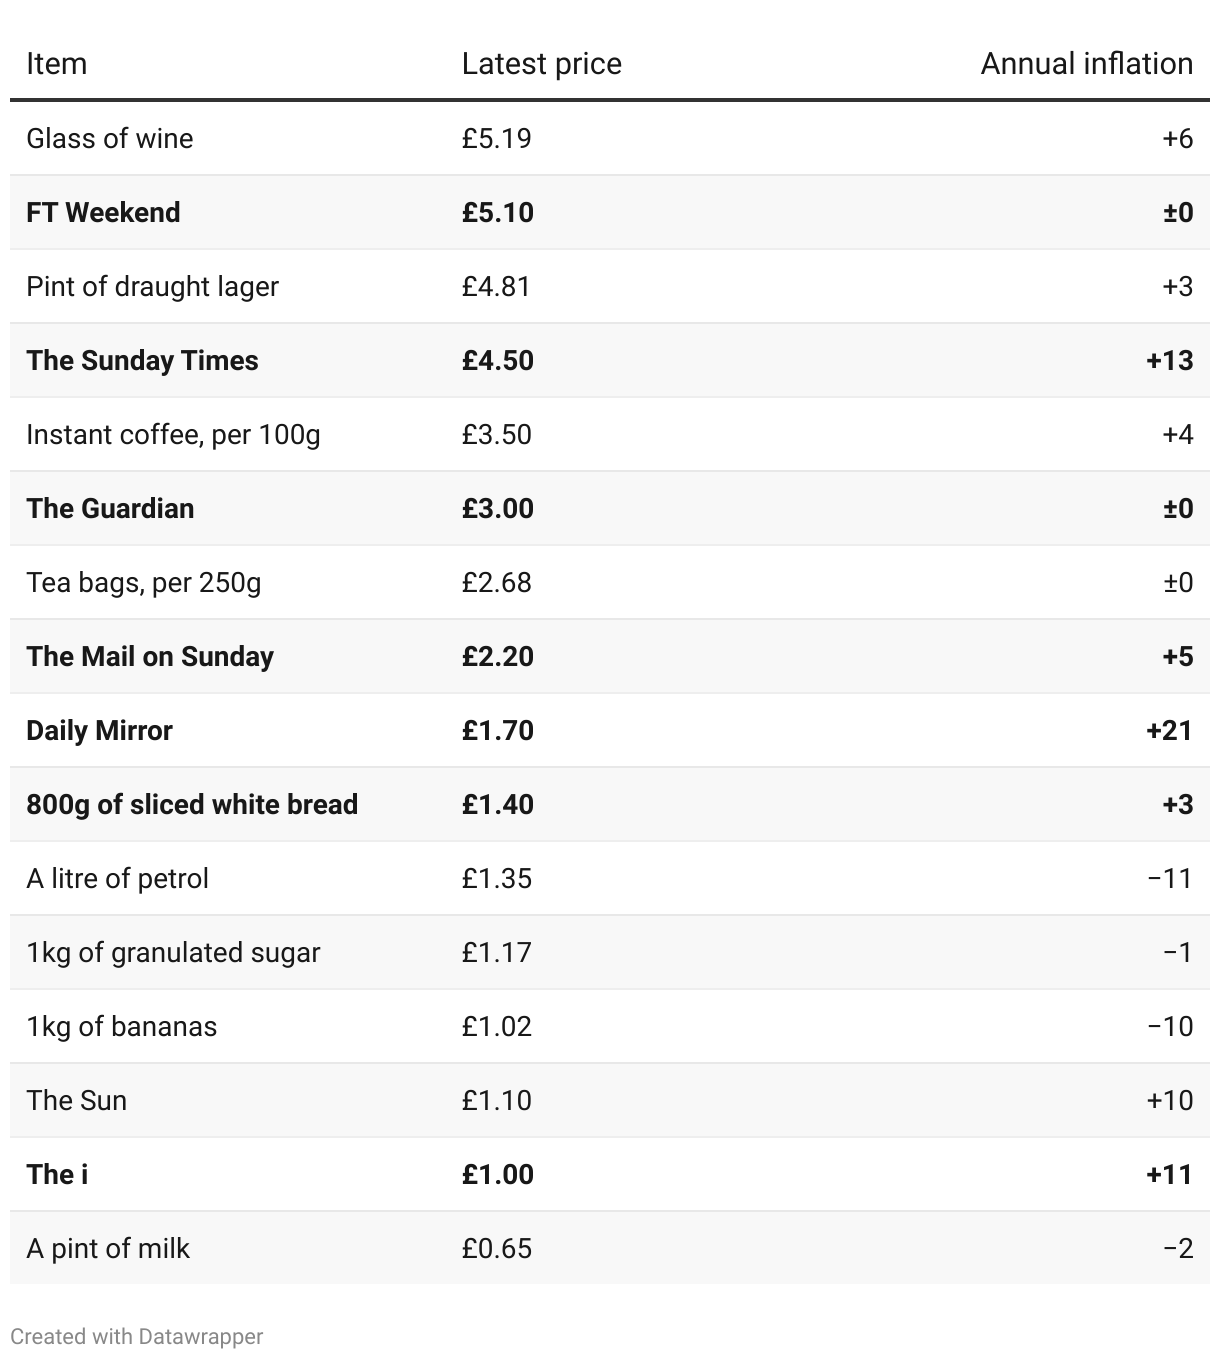Image resolution: width=1220 pixels, height=1360 pixels.
Task: Click the £1.02 bananas price
Action: point(496,1026)
